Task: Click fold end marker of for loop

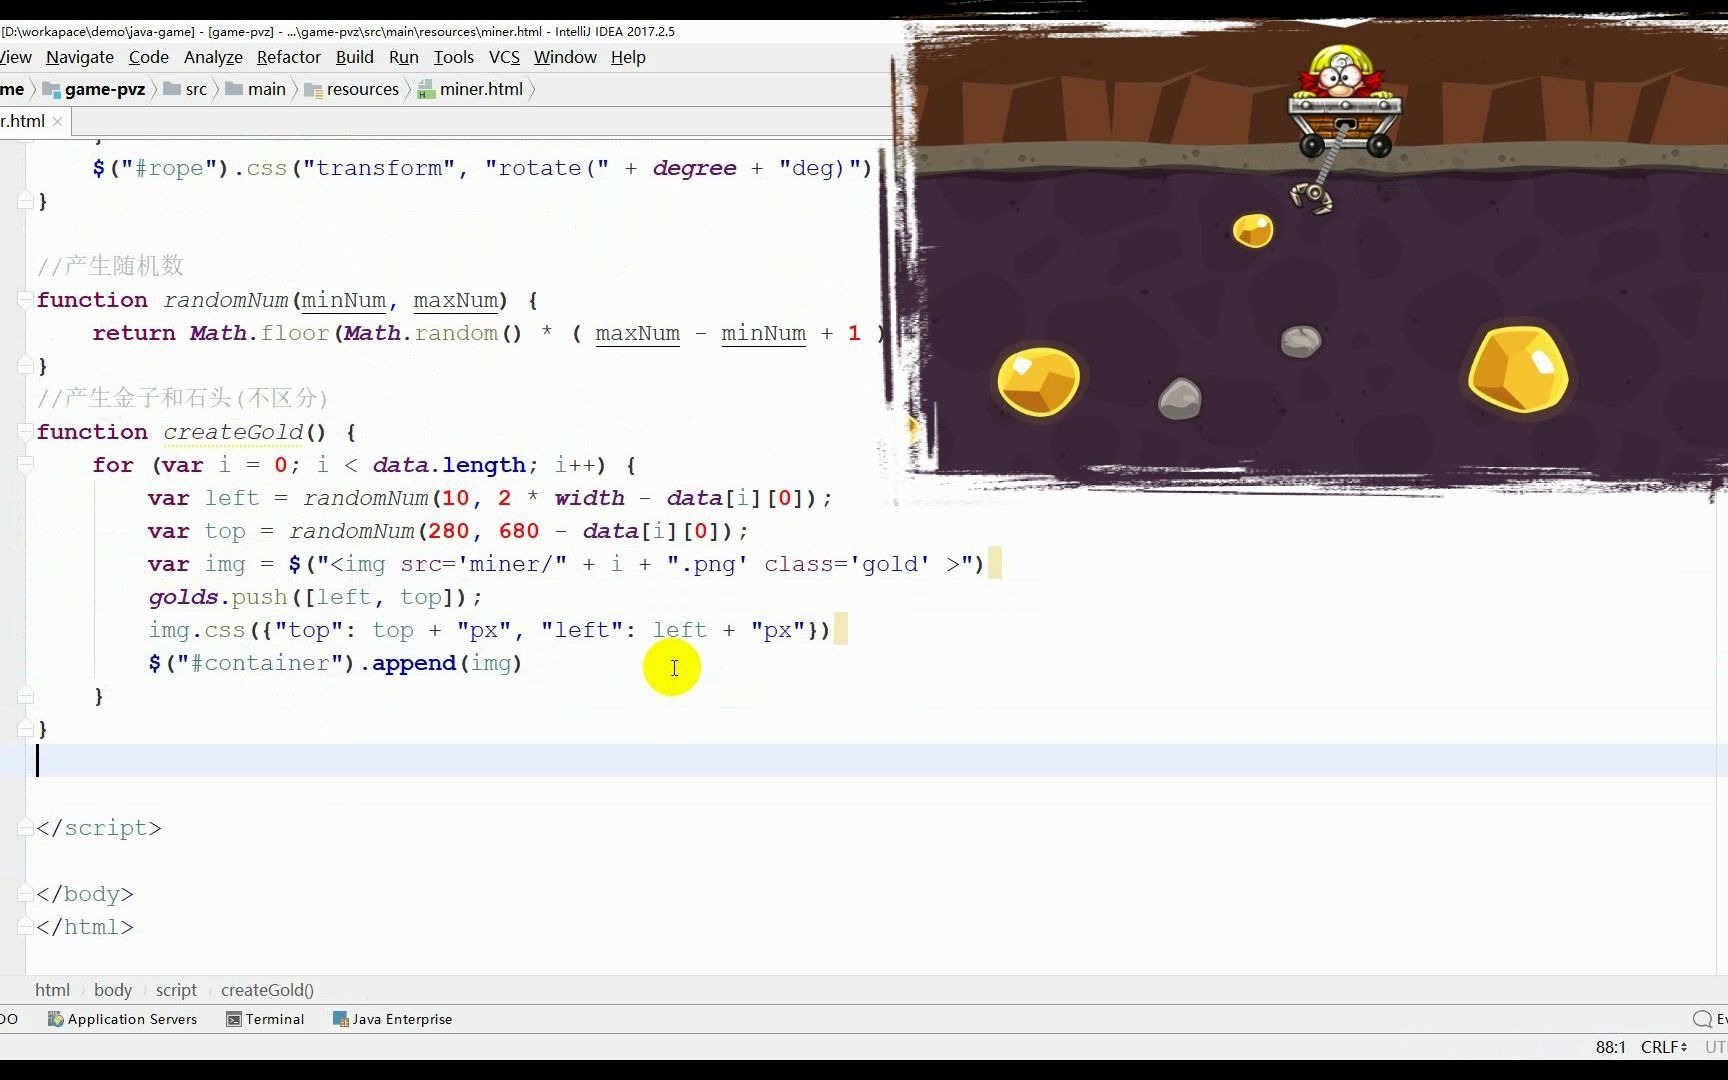Action: (x=26, y=695)
